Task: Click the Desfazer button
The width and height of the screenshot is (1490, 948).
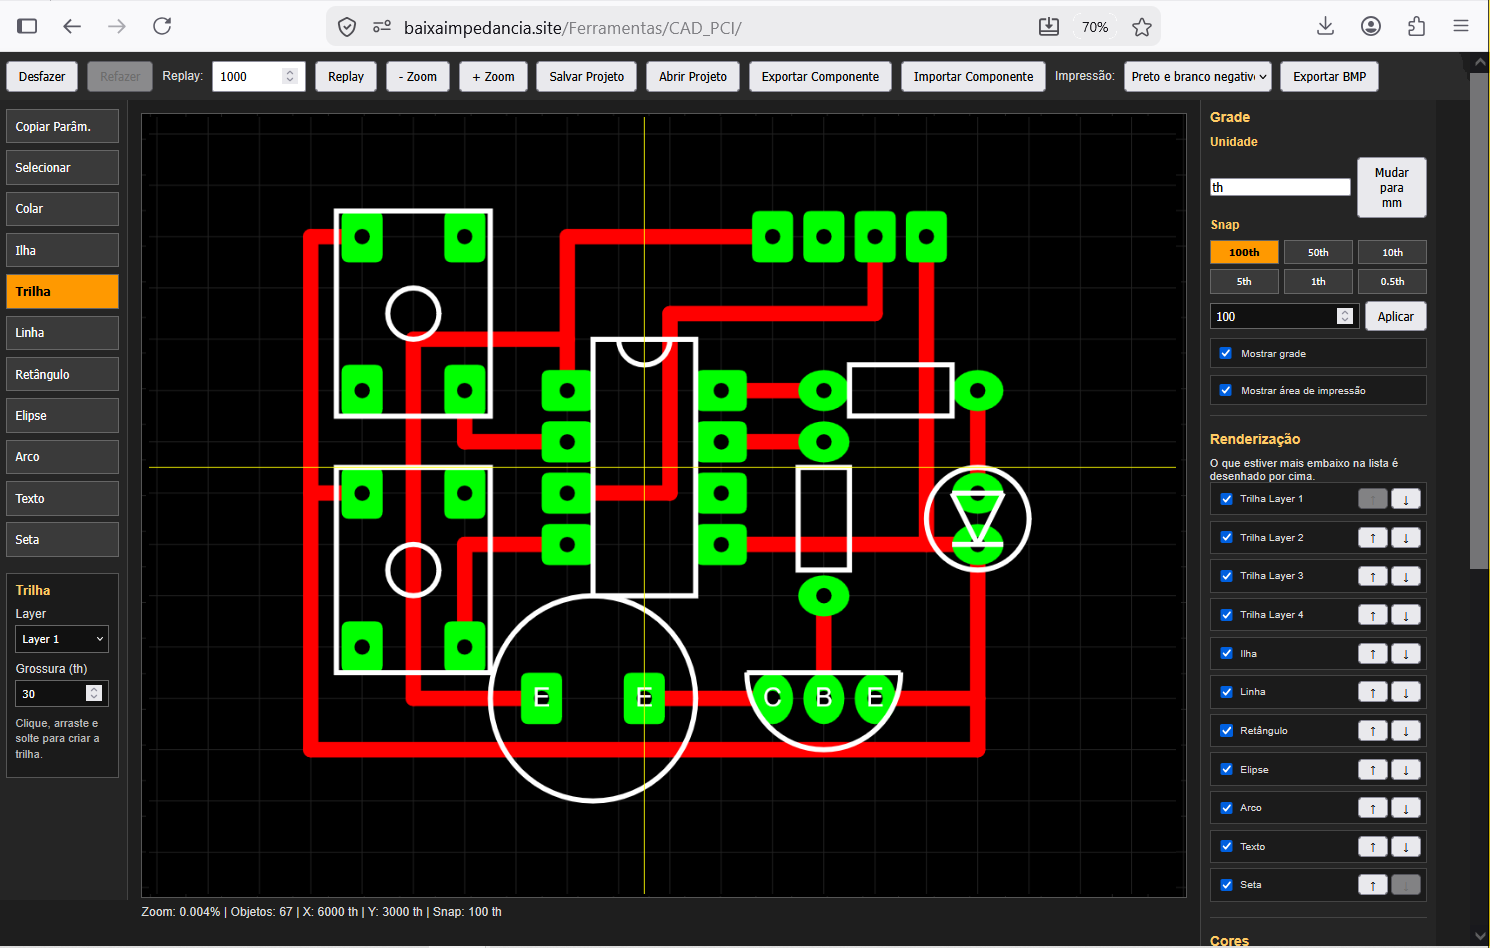Action: coord(42,77)
